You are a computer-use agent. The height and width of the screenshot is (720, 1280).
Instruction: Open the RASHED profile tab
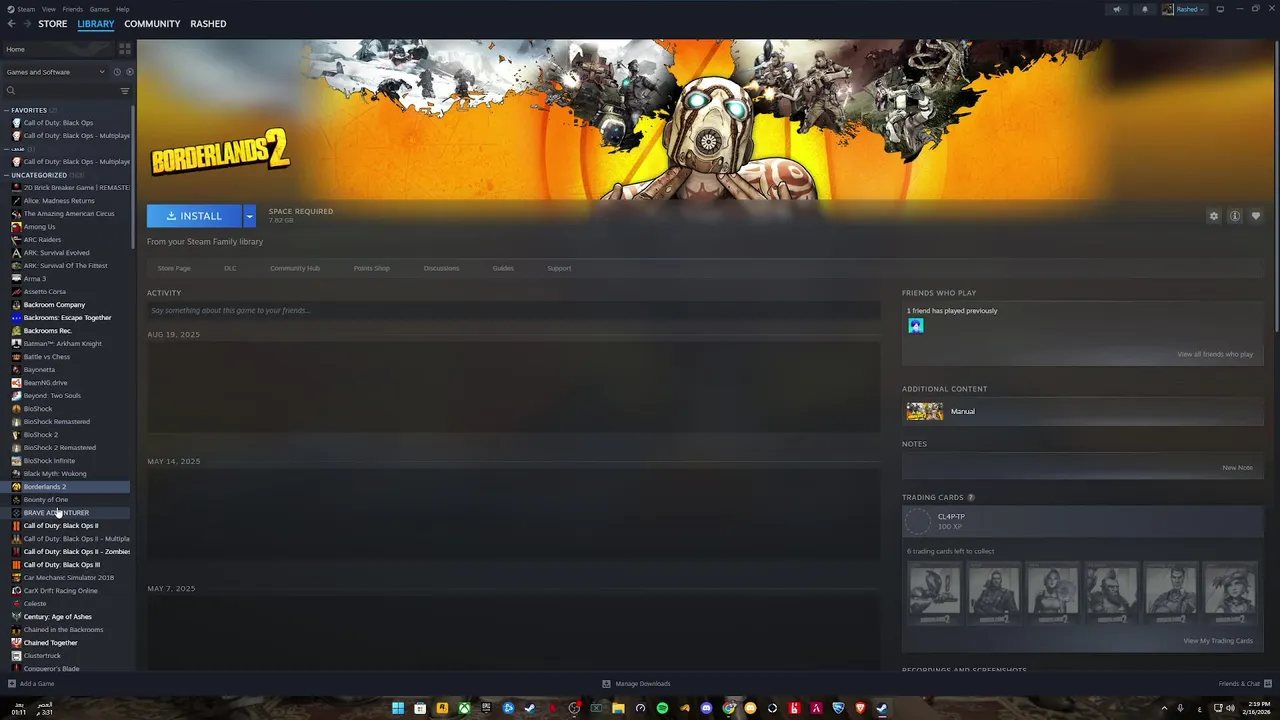(x=208, y=23)
